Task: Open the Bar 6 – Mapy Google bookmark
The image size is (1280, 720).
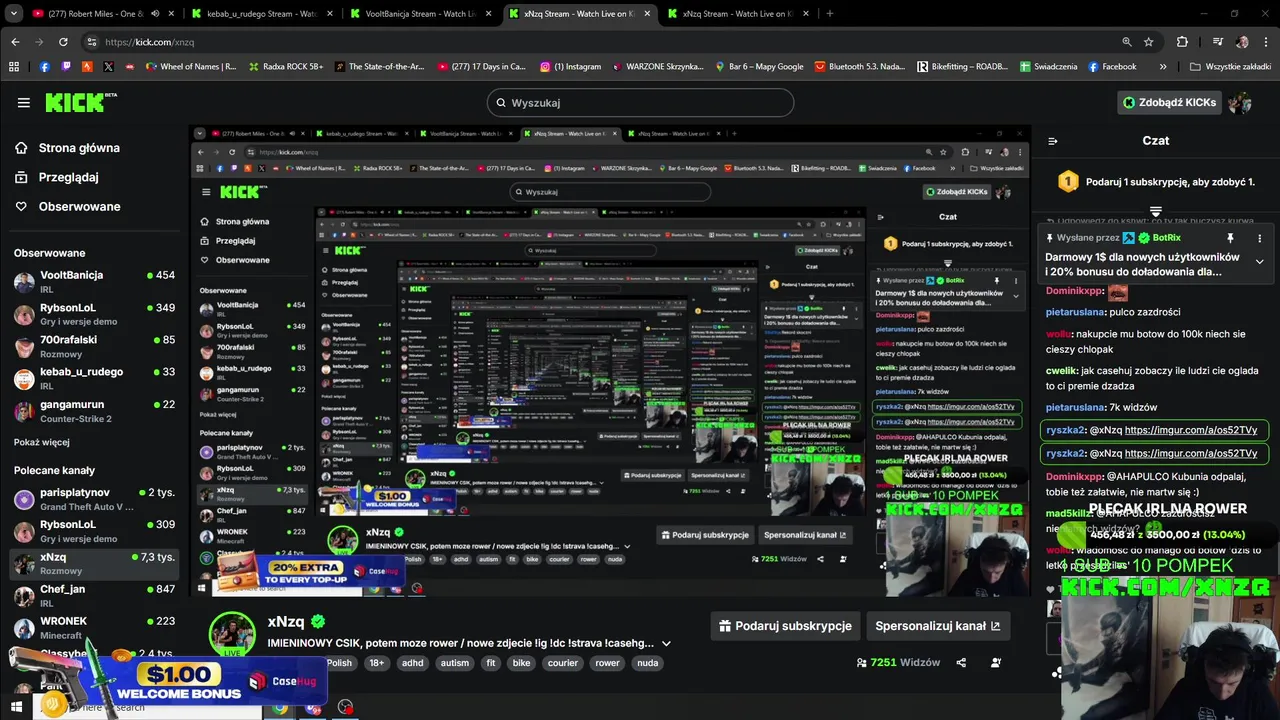Action: pos(759,67)
